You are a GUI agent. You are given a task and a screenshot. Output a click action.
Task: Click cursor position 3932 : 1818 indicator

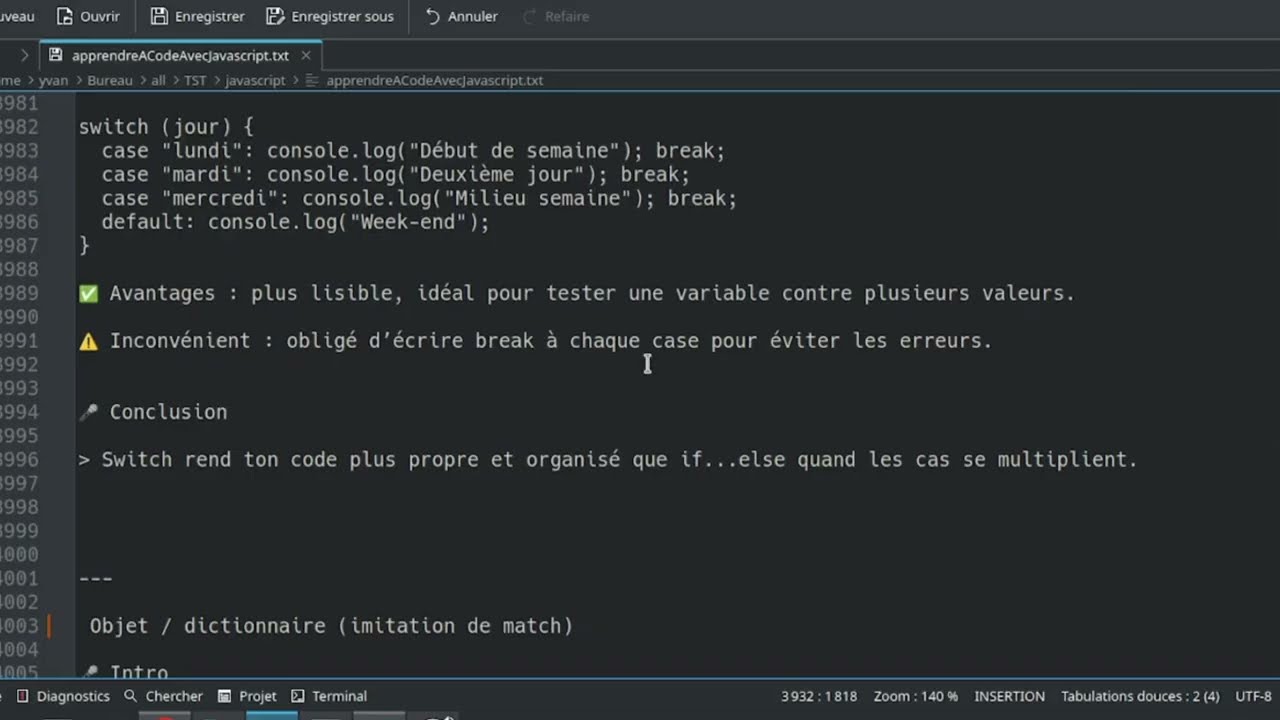click(819, 696)
